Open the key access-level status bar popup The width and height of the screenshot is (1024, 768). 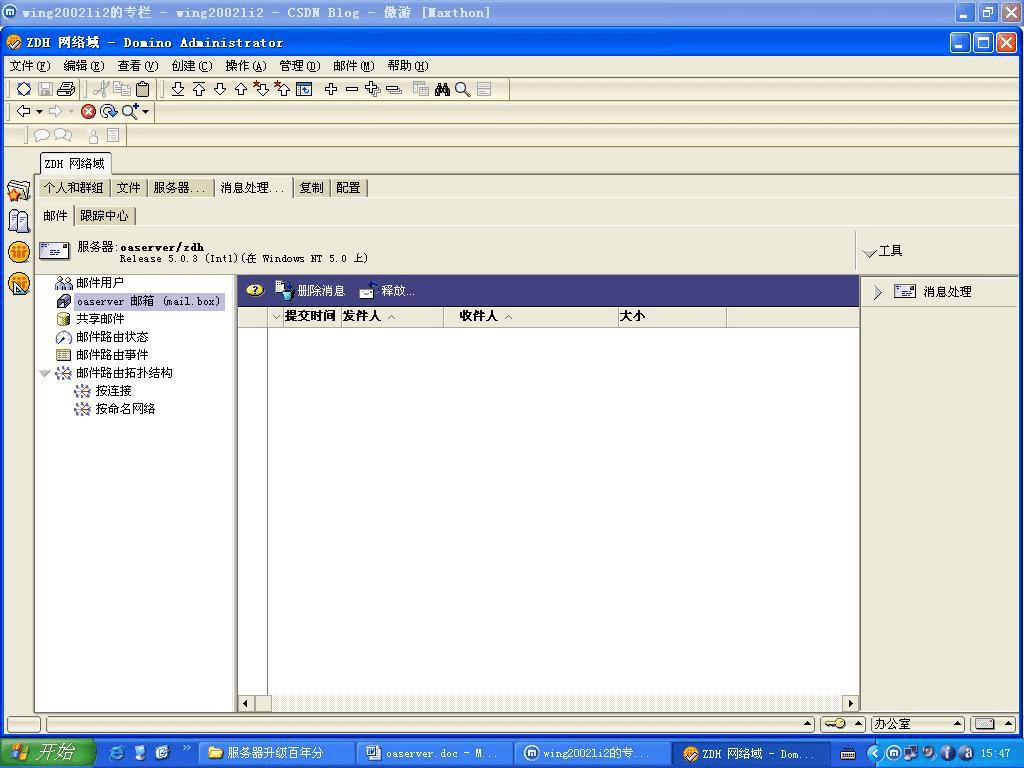[x=841, y=724]
